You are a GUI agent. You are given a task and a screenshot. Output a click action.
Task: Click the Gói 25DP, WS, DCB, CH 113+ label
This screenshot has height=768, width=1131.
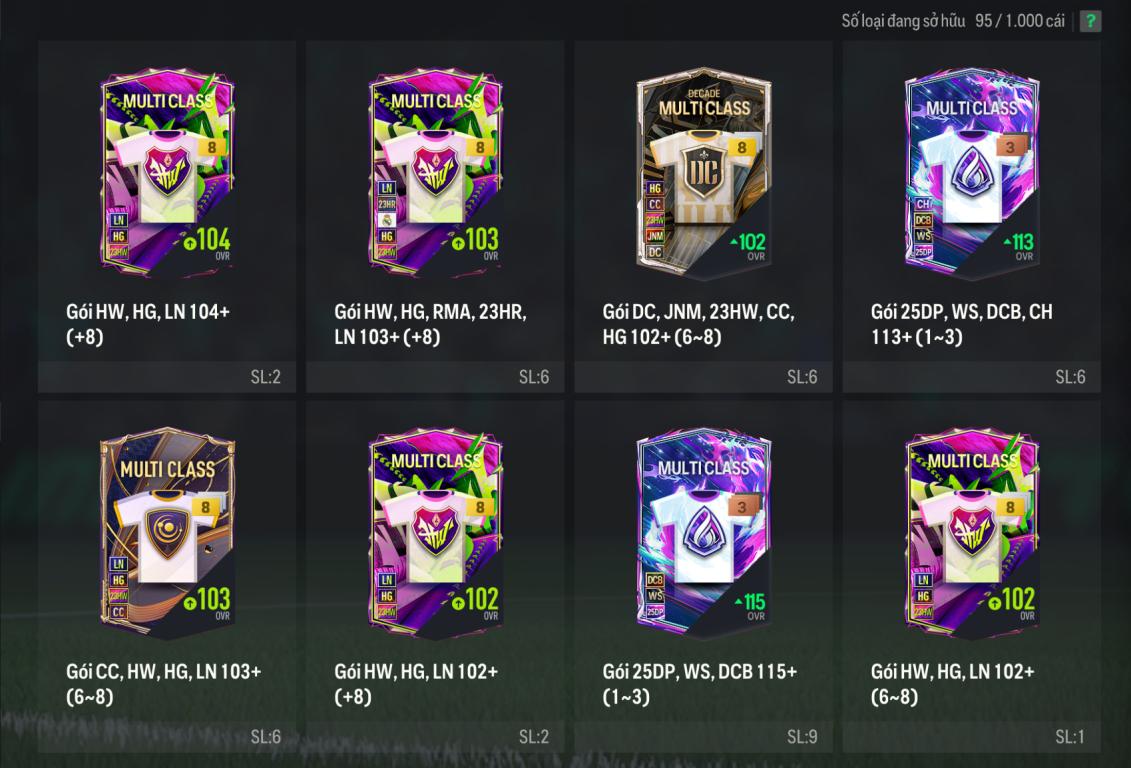point(961,325)
